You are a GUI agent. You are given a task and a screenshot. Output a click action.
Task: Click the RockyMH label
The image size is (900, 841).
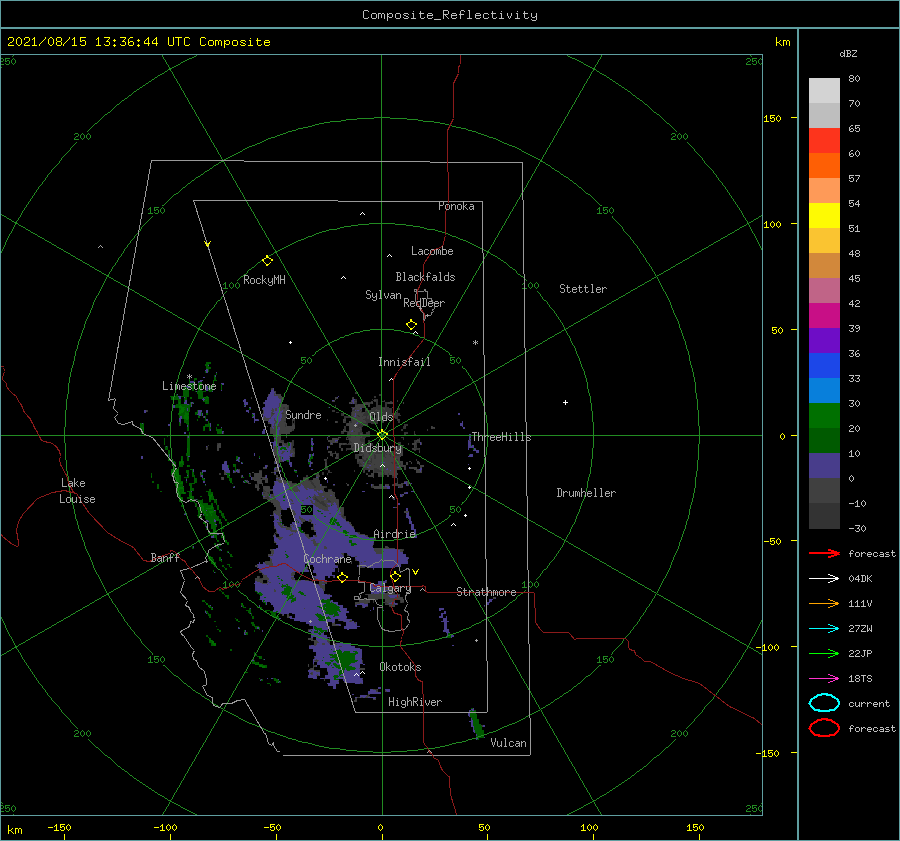coord(264,280)
